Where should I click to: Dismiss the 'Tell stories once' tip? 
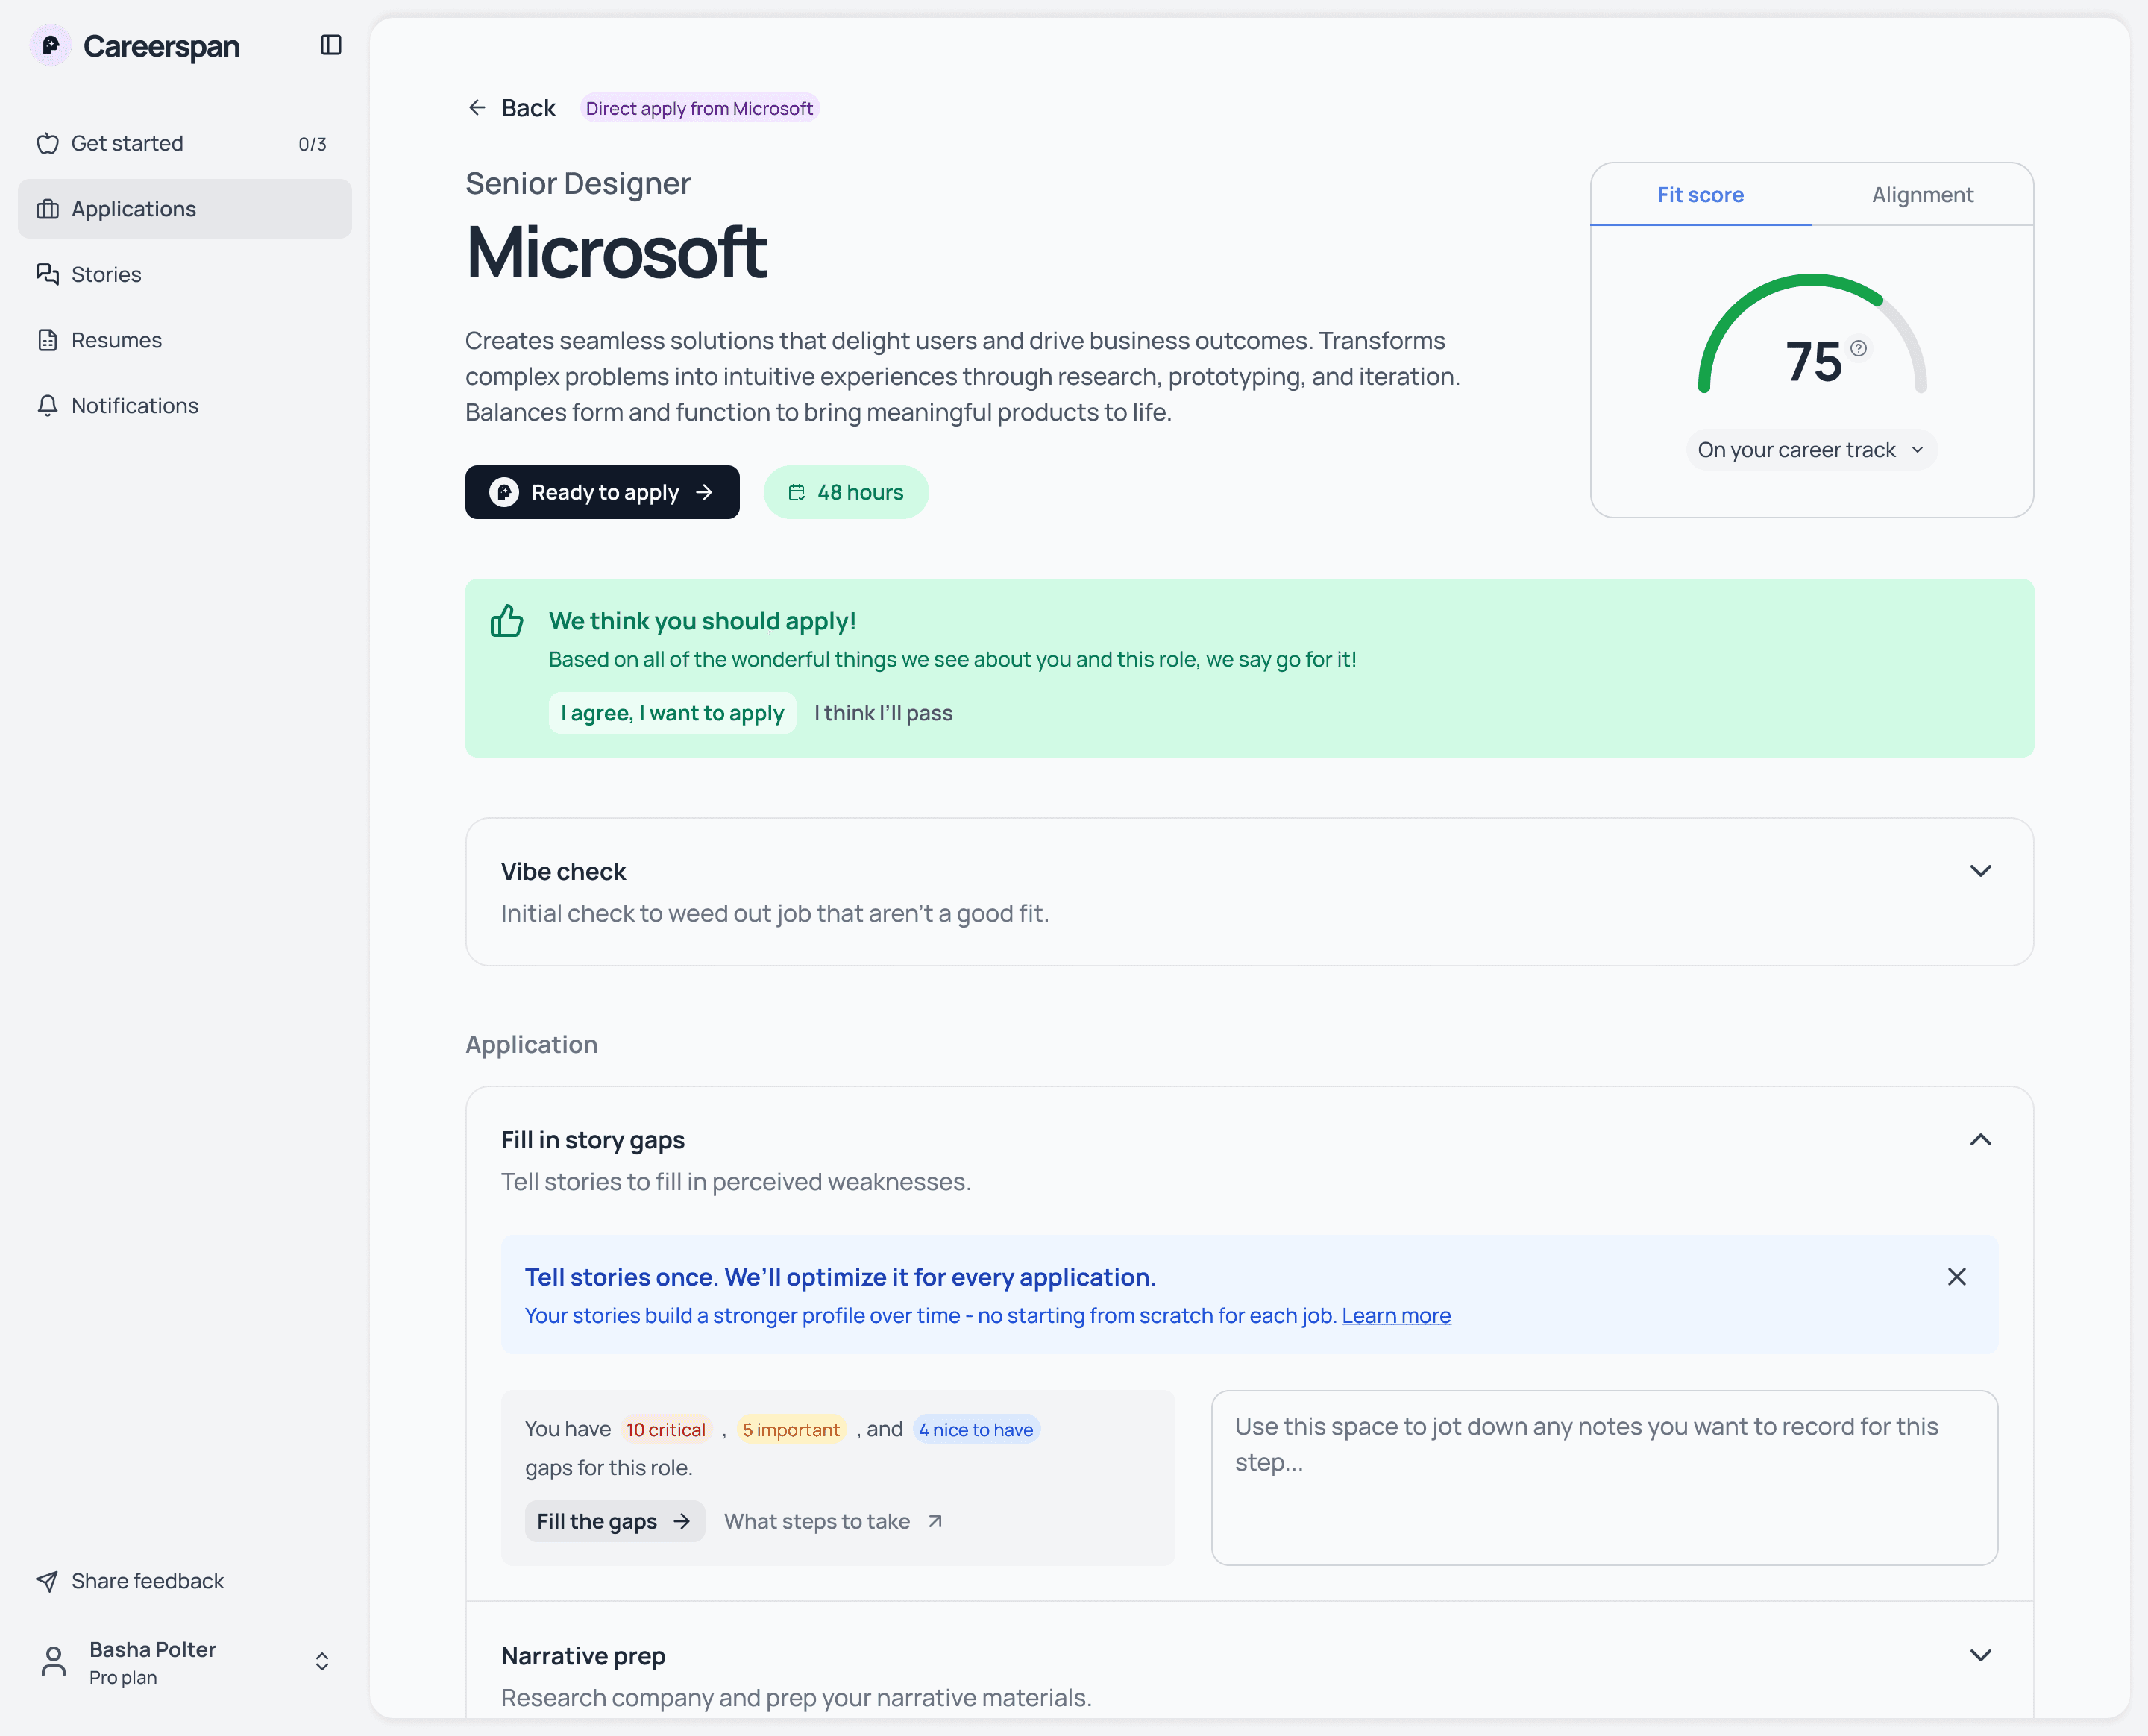(1956, 1276)
